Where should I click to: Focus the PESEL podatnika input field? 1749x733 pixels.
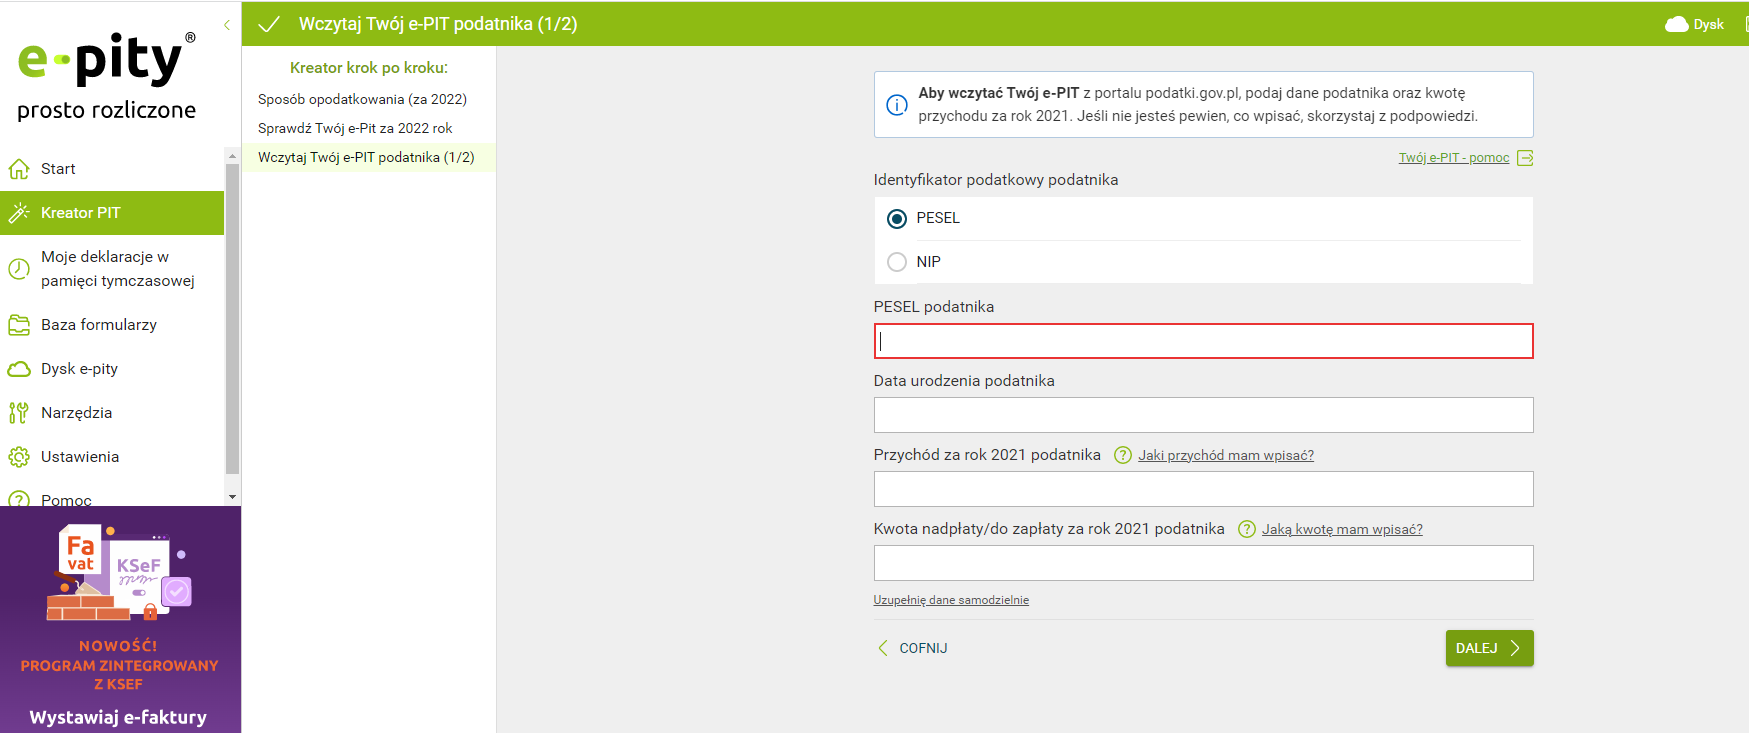(1203, 341)
